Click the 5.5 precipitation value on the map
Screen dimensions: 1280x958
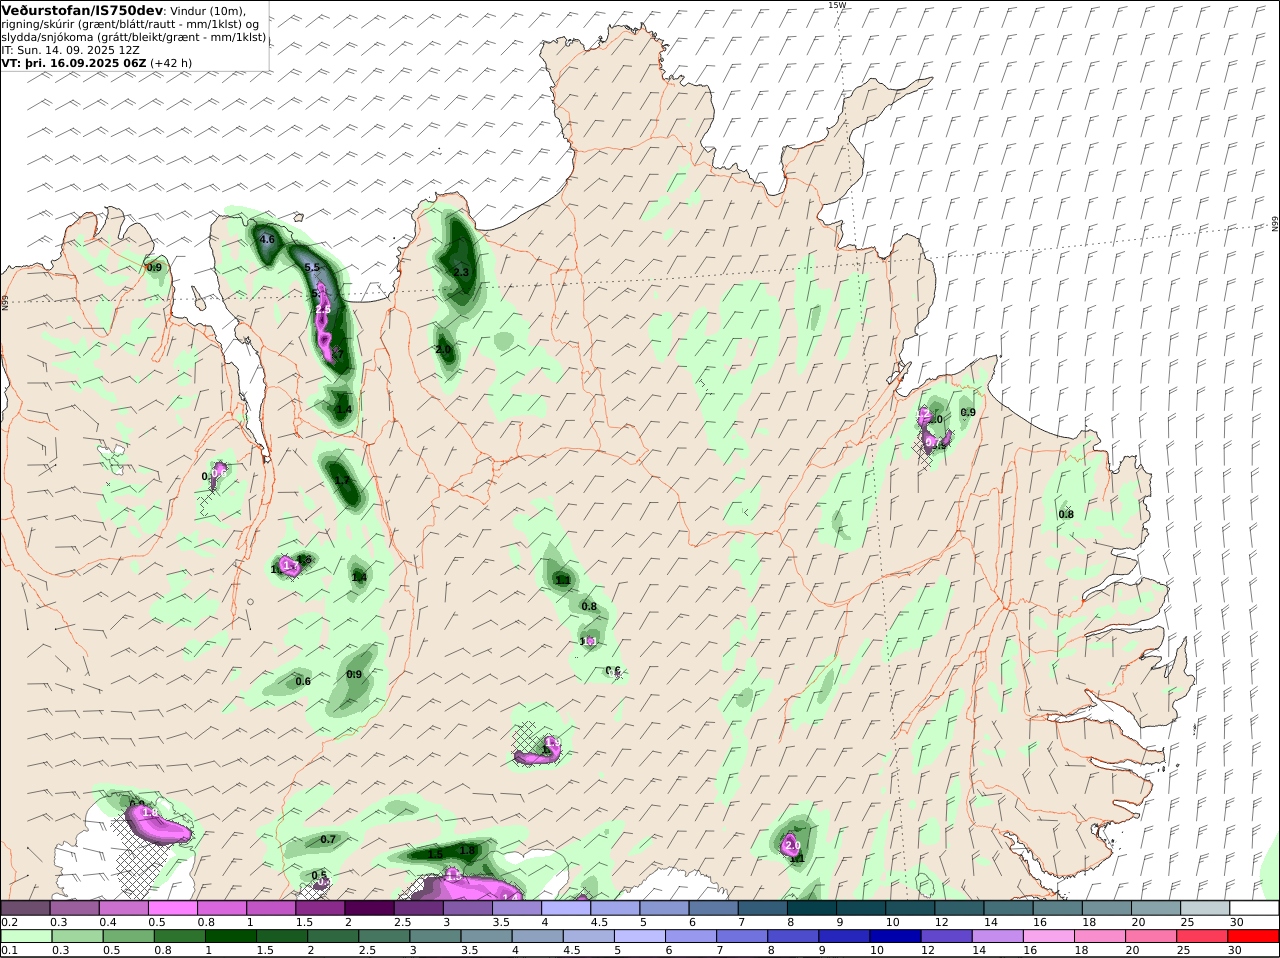point(312,268)
